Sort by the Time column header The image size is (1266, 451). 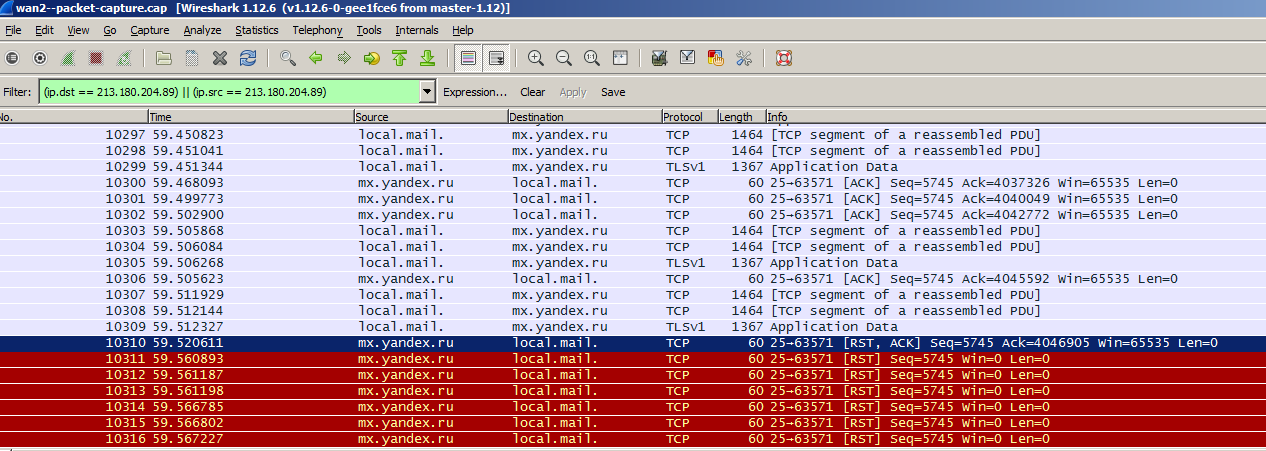point(251,117)
